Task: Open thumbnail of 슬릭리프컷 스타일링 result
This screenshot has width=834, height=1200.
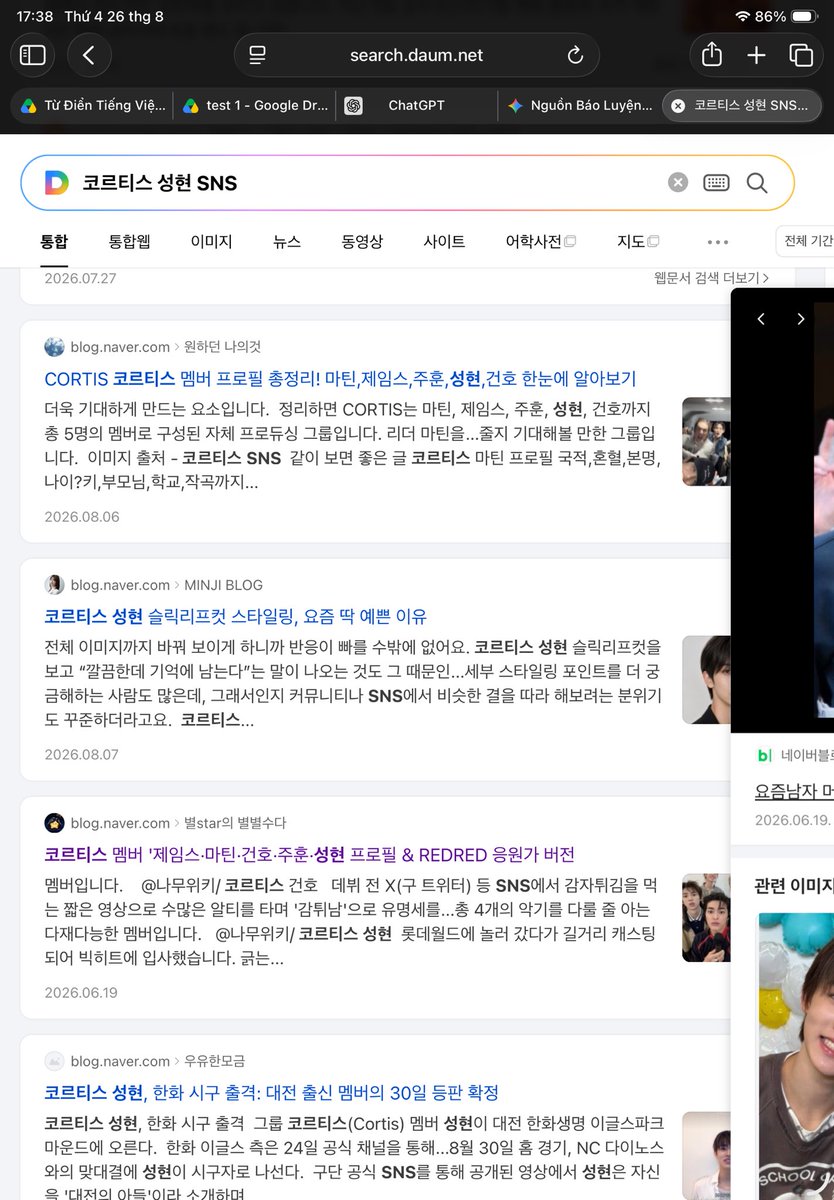Action: (706, 680)
